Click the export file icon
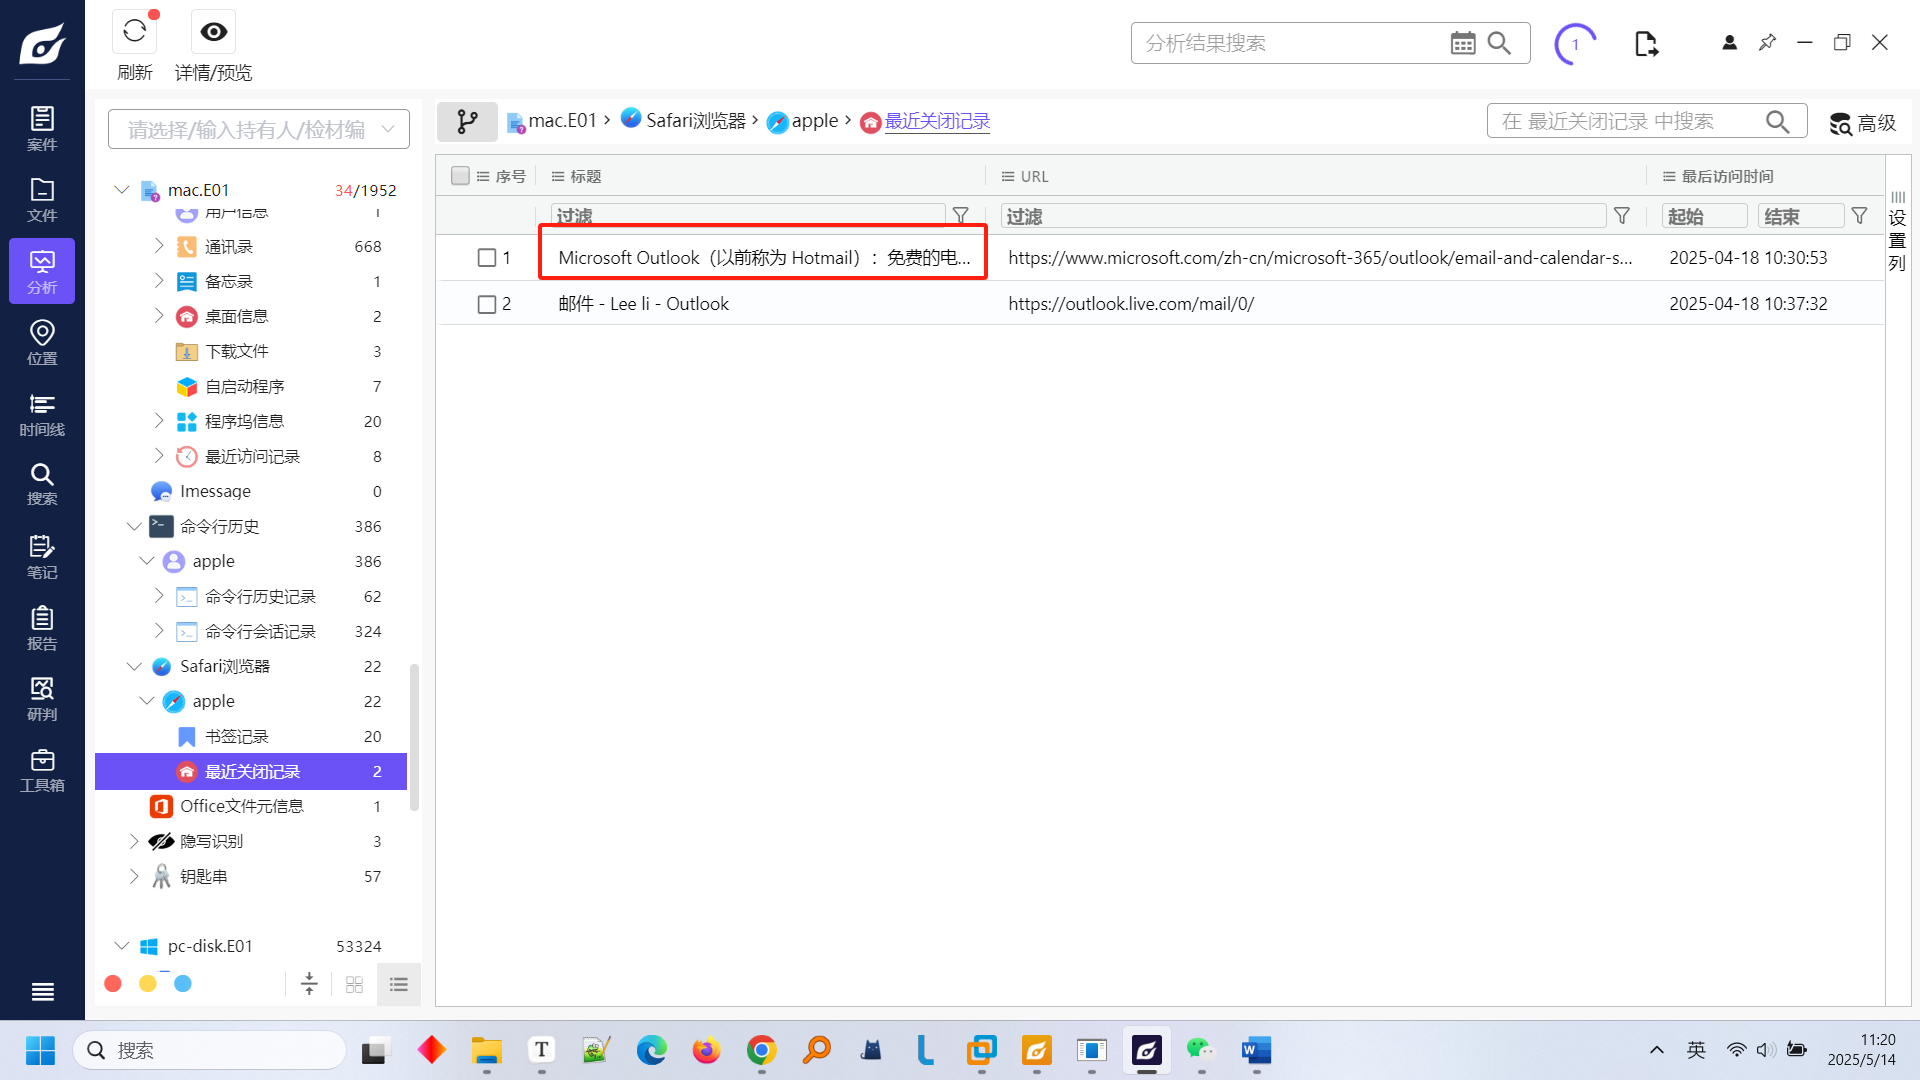The width and height of the screenshot is (1920, 1080). pos(1646,44)
